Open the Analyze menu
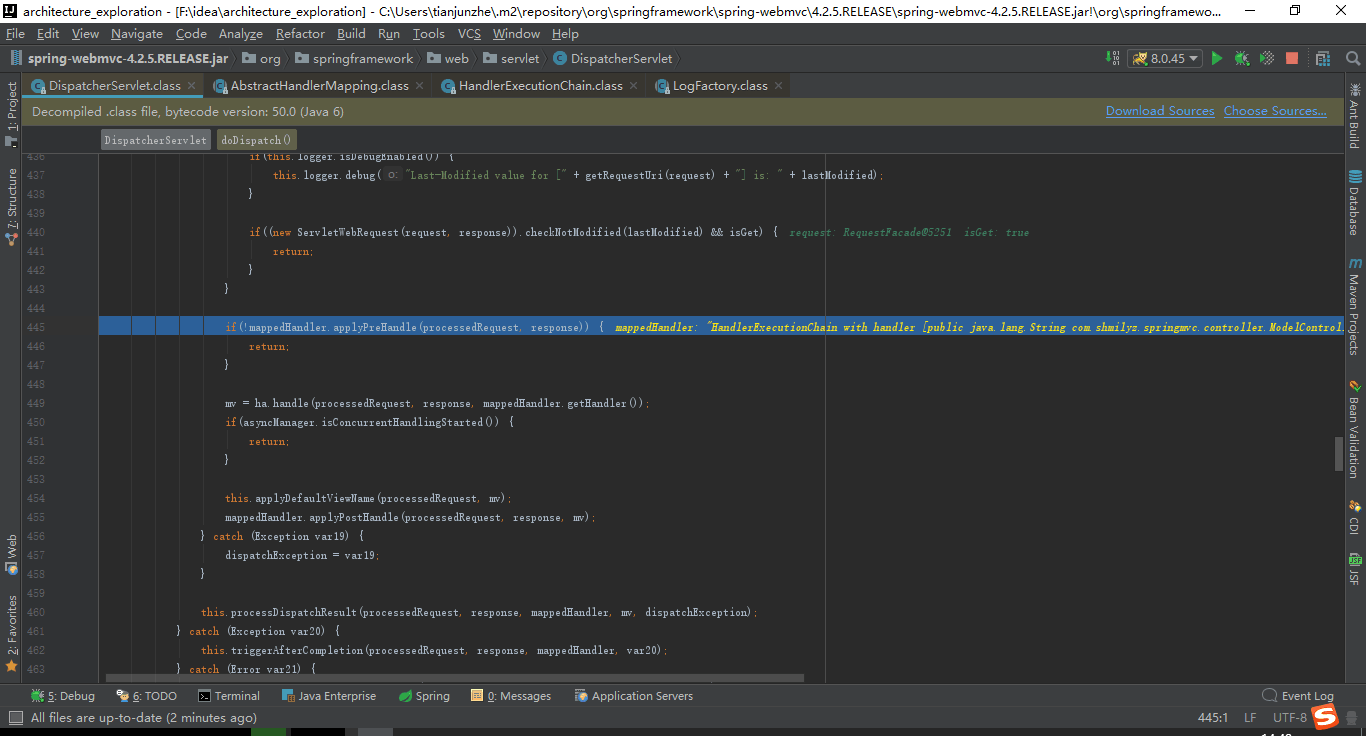This screenshot has width=1366, height=736. [x=243, y=33]
